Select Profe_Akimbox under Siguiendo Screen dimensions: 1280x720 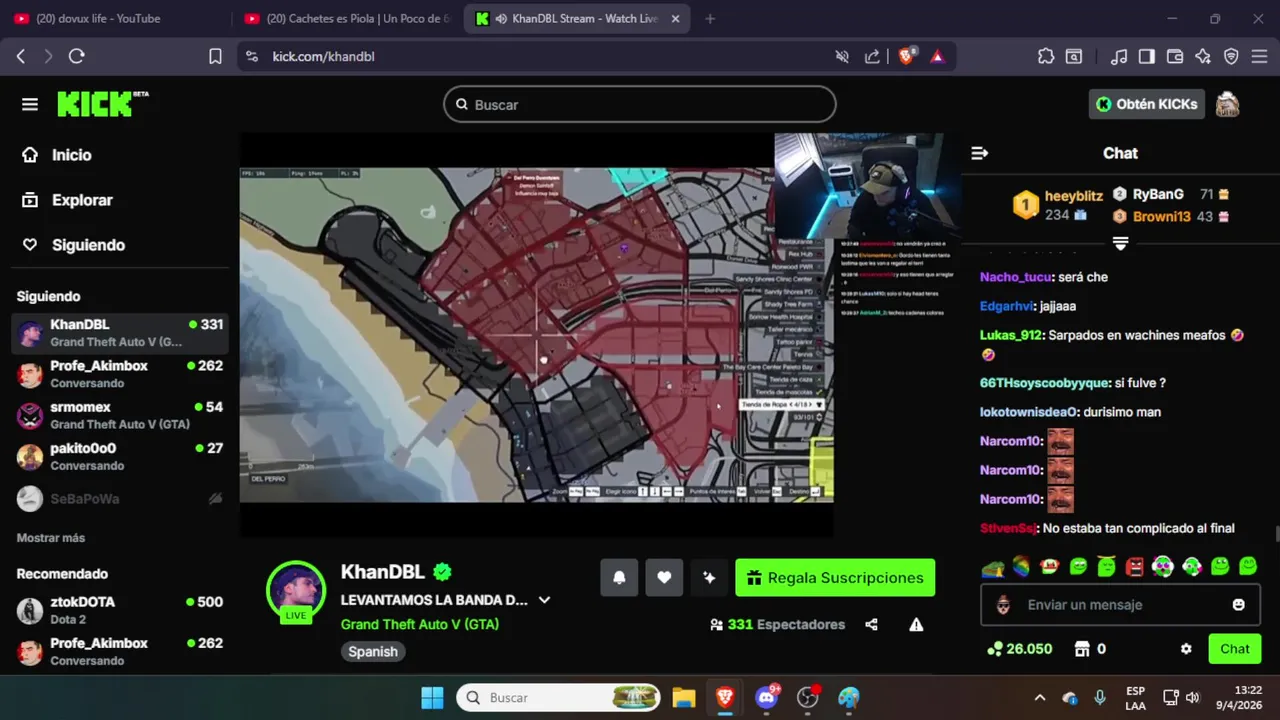pyautogui.click(x=120, y=374)
